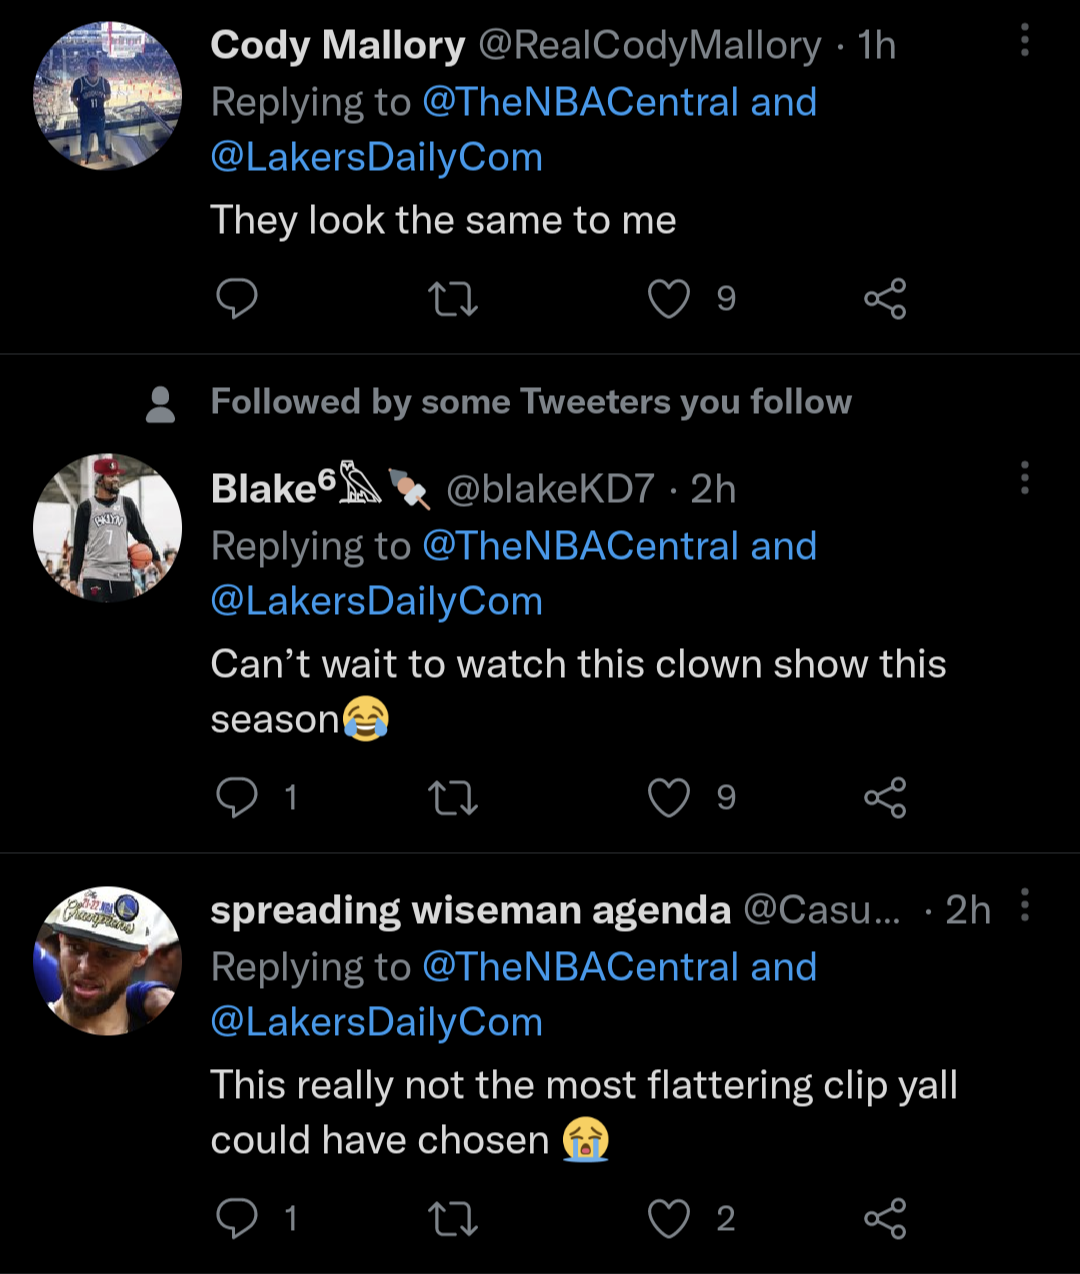Reply to the clown show tweet
This screenshot has width=1080, height=1274.
click(x=237, y=798)
